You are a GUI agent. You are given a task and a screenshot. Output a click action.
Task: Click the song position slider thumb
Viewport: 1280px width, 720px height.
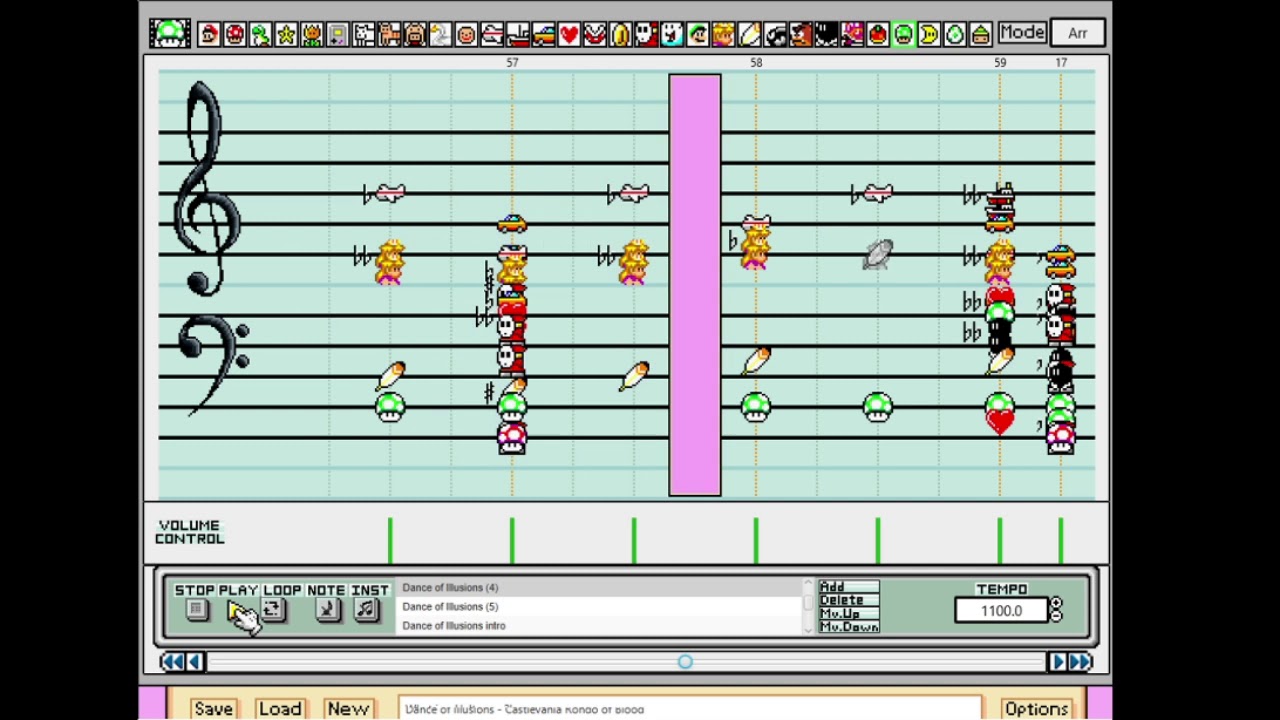coord(685,662)
